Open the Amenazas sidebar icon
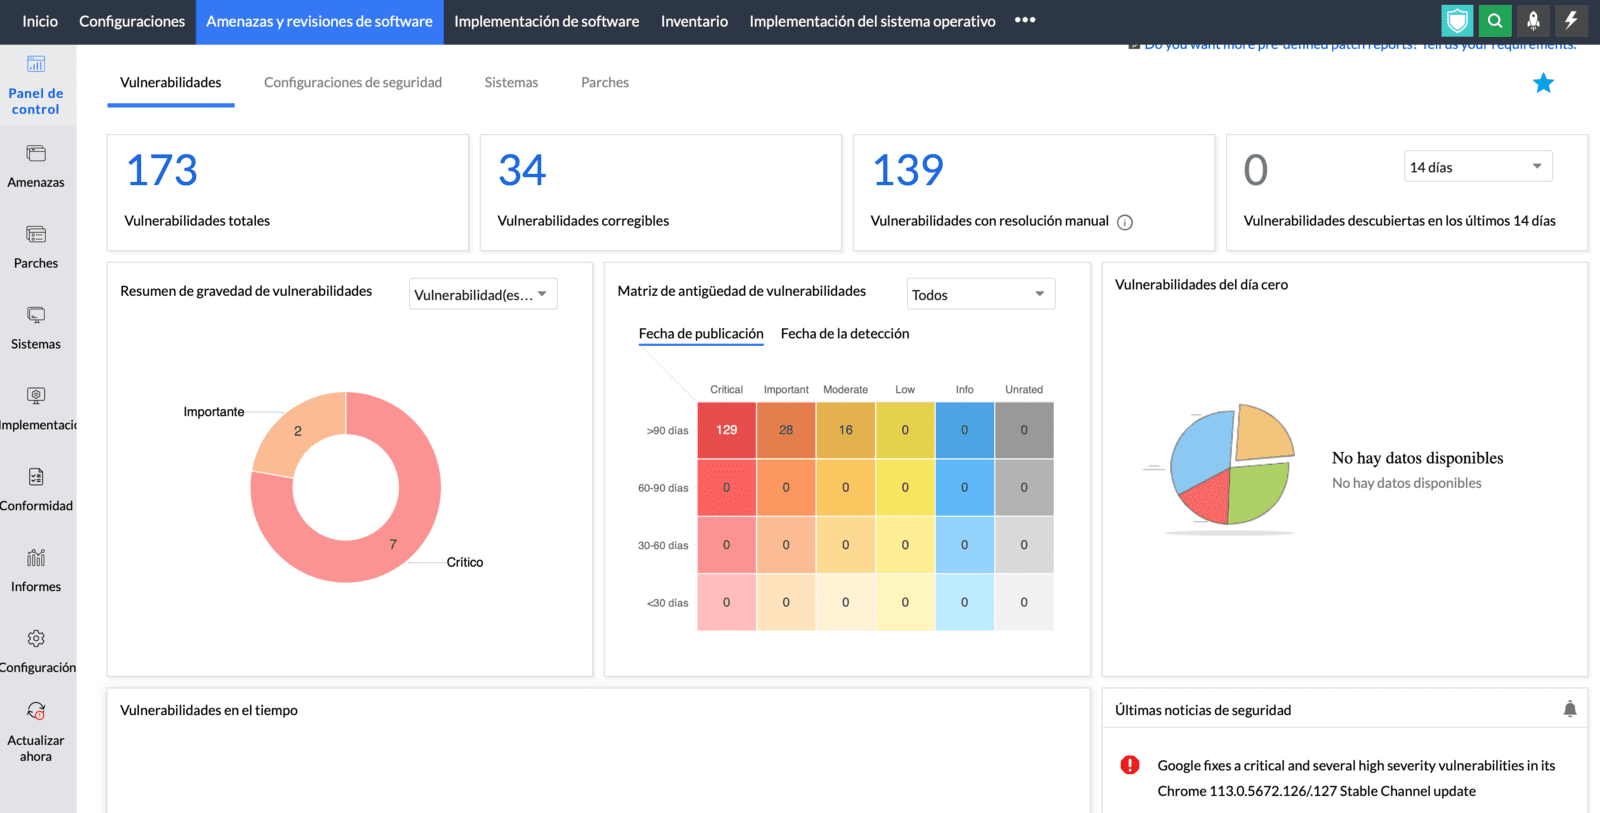The image size is (1600, 813). tap(36, 154)
